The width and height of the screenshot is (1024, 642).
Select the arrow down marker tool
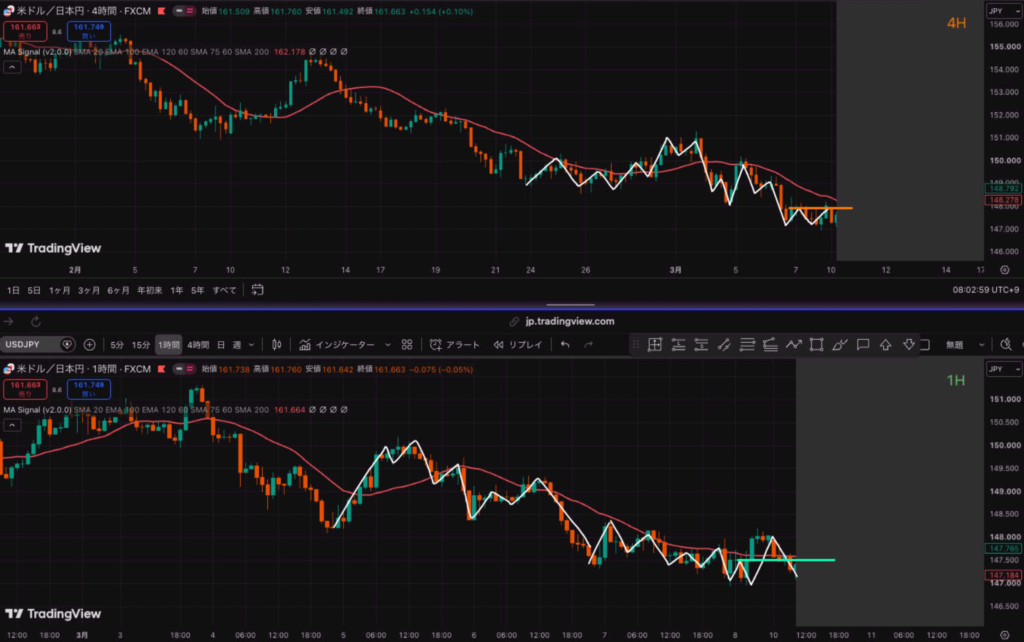[x=908, y=344]
